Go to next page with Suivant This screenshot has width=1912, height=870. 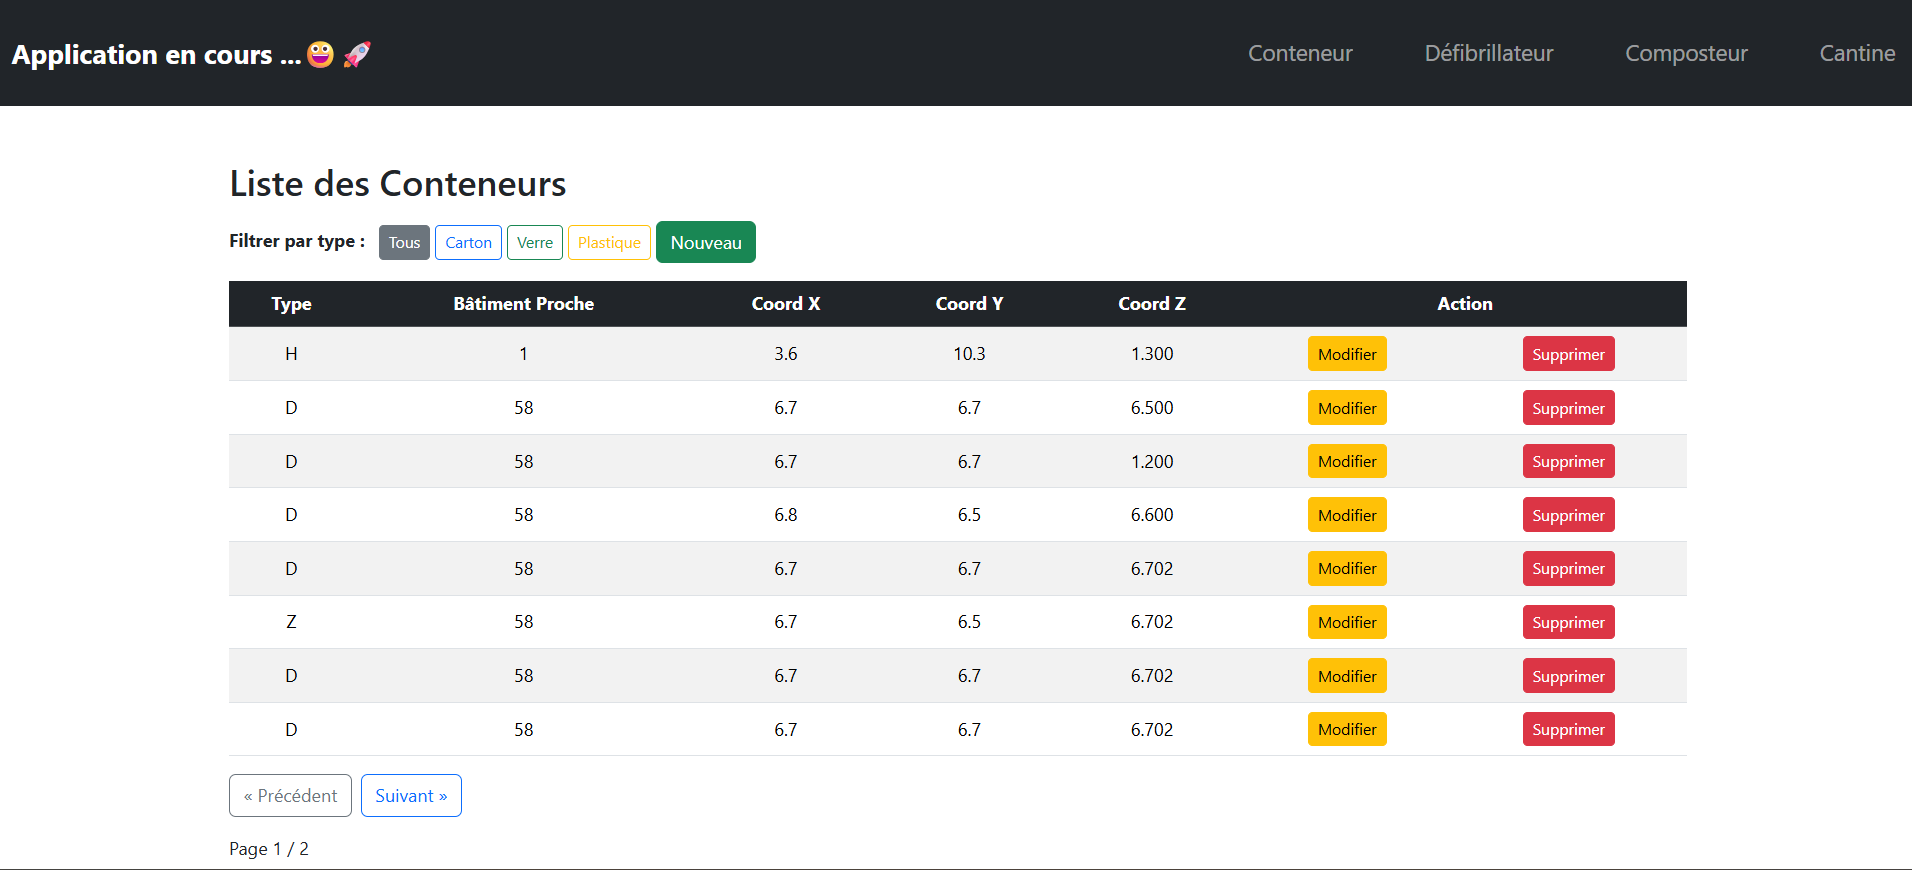tap(411, 796)
